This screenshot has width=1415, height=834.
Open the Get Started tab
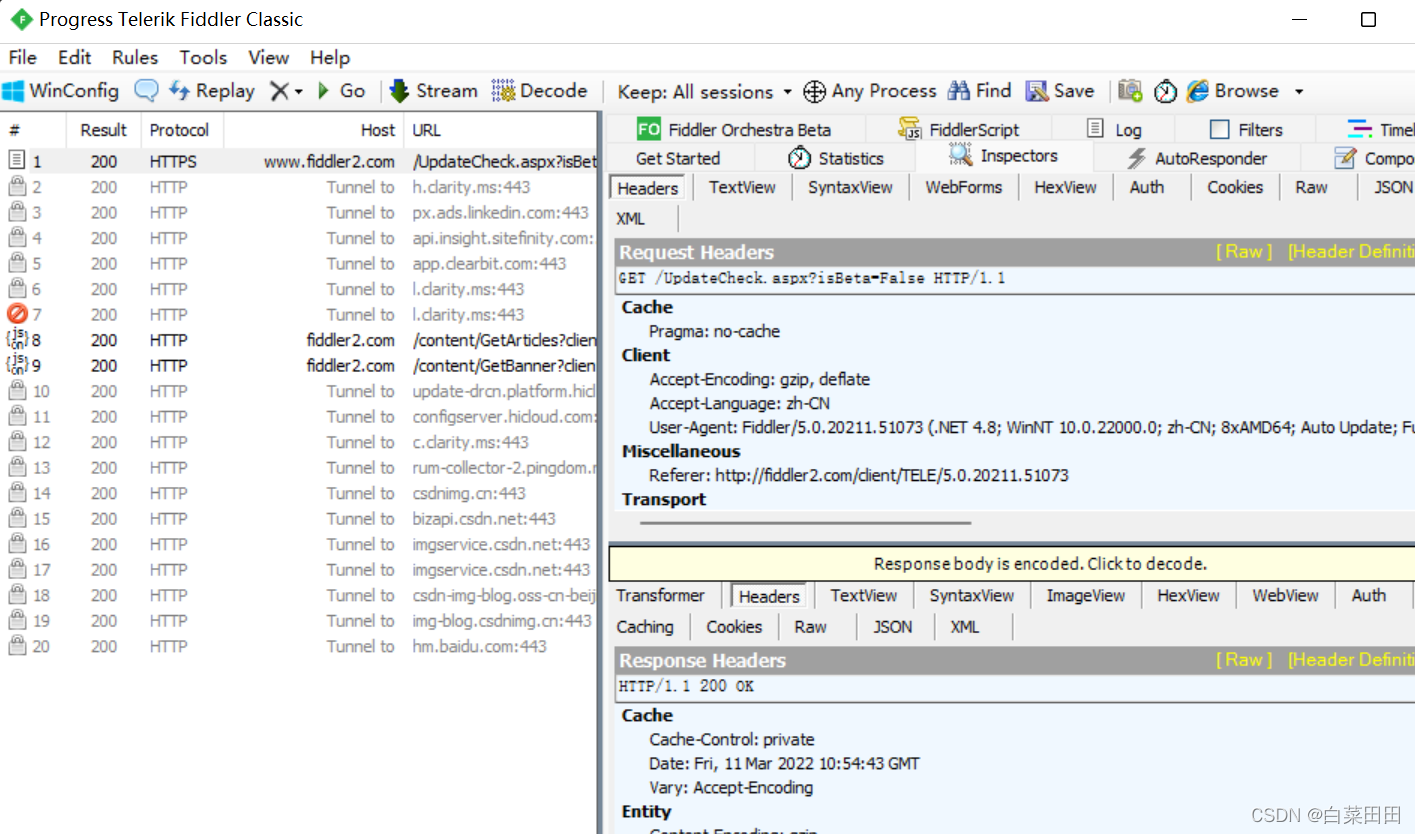click(x=678, y=158)
